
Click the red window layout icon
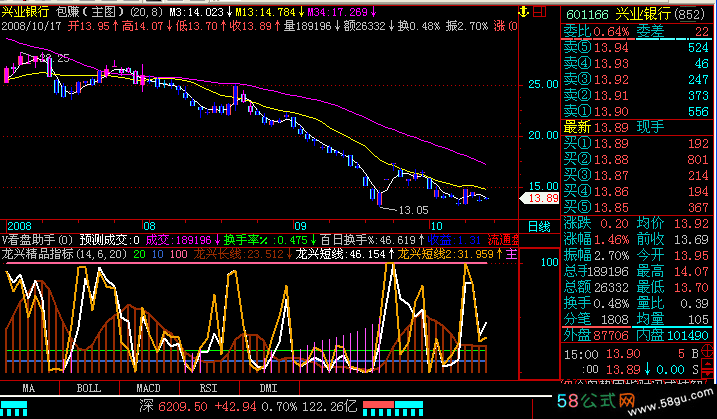540,11
